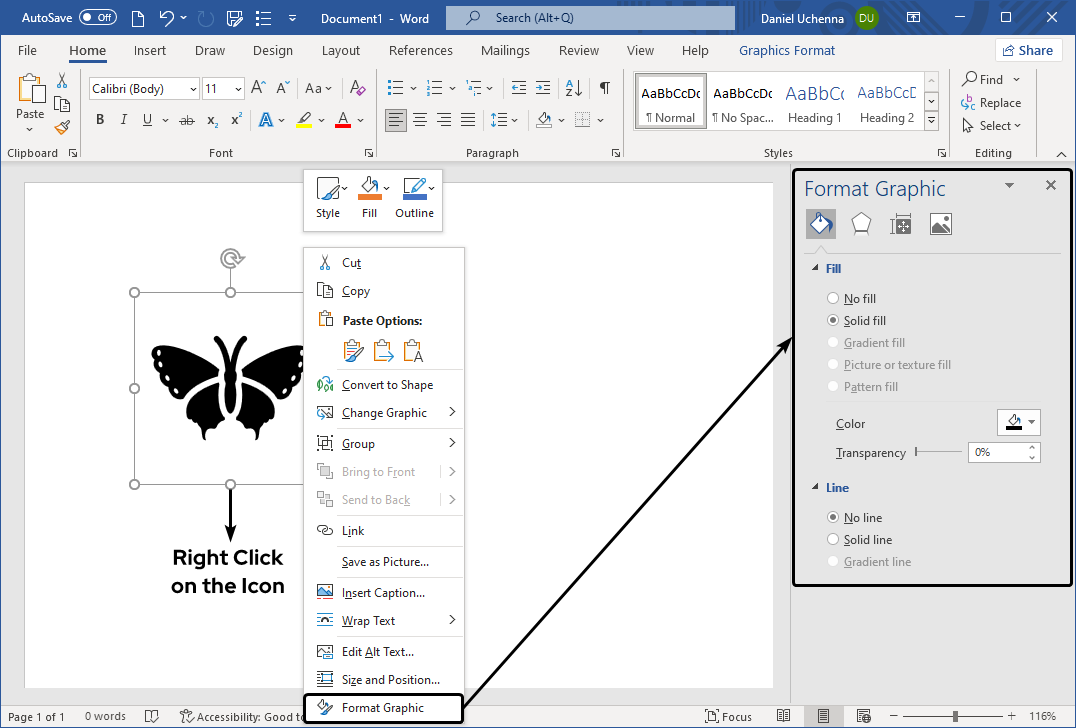Open the Effects pentagon icon in Format Graphic
1076x728 pixels.
pyautogui.click(x=860, y=223)
